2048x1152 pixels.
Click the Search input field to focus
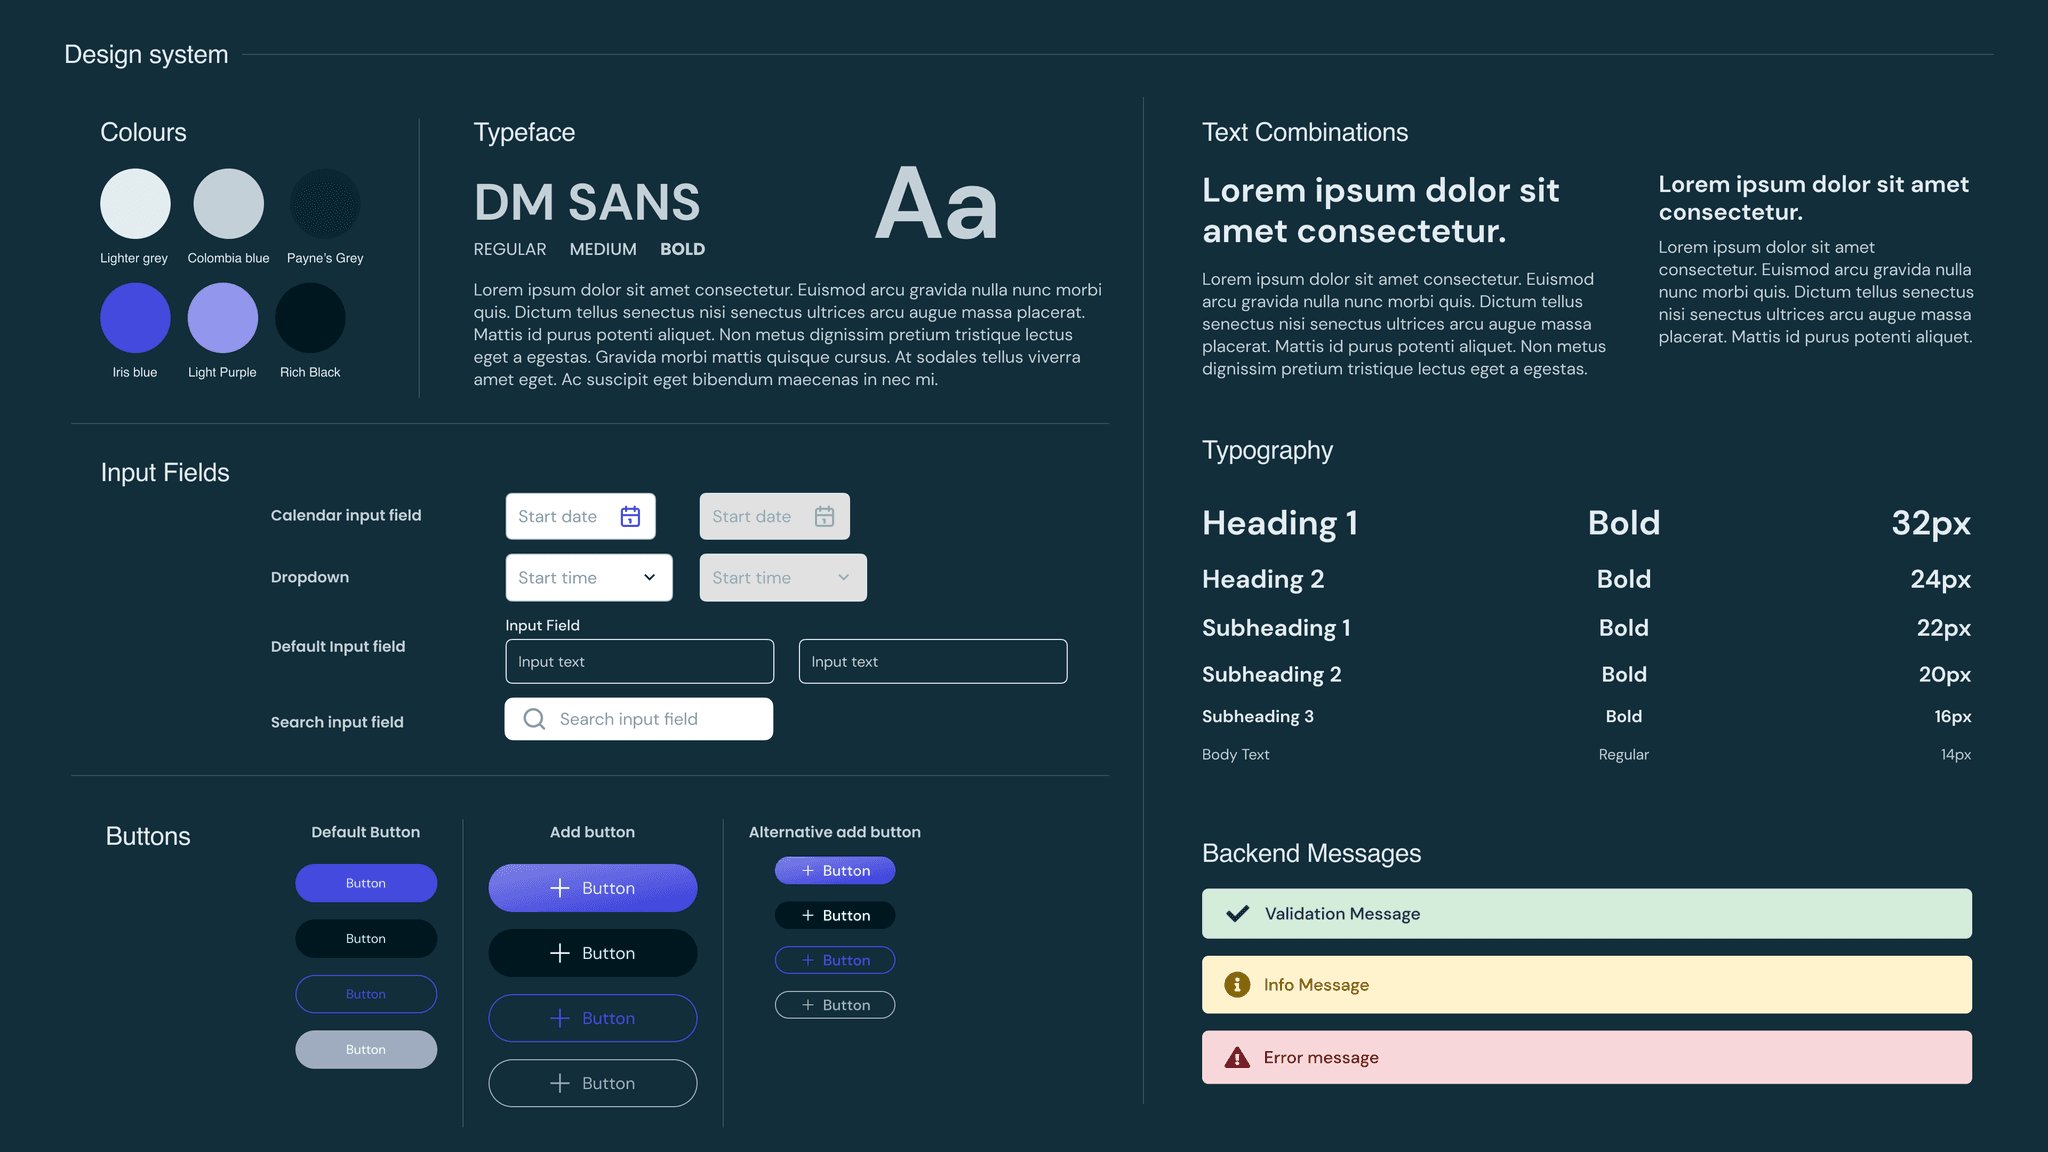tap(639, 719)
